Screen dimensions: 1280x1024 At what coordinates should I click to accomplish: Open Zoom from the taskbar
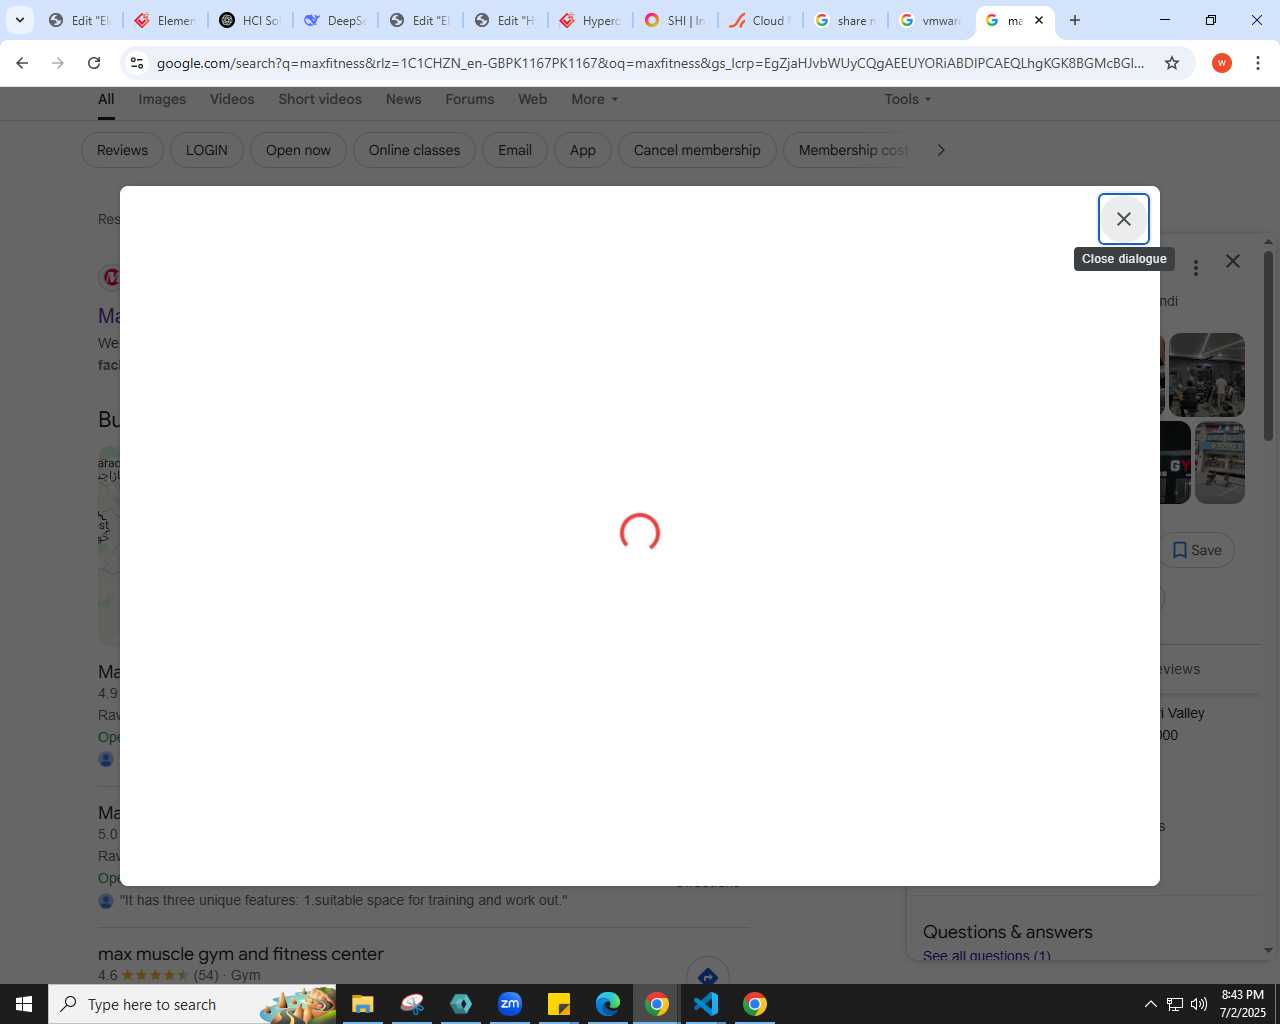pyautogui.click(x=510, y=1004)
